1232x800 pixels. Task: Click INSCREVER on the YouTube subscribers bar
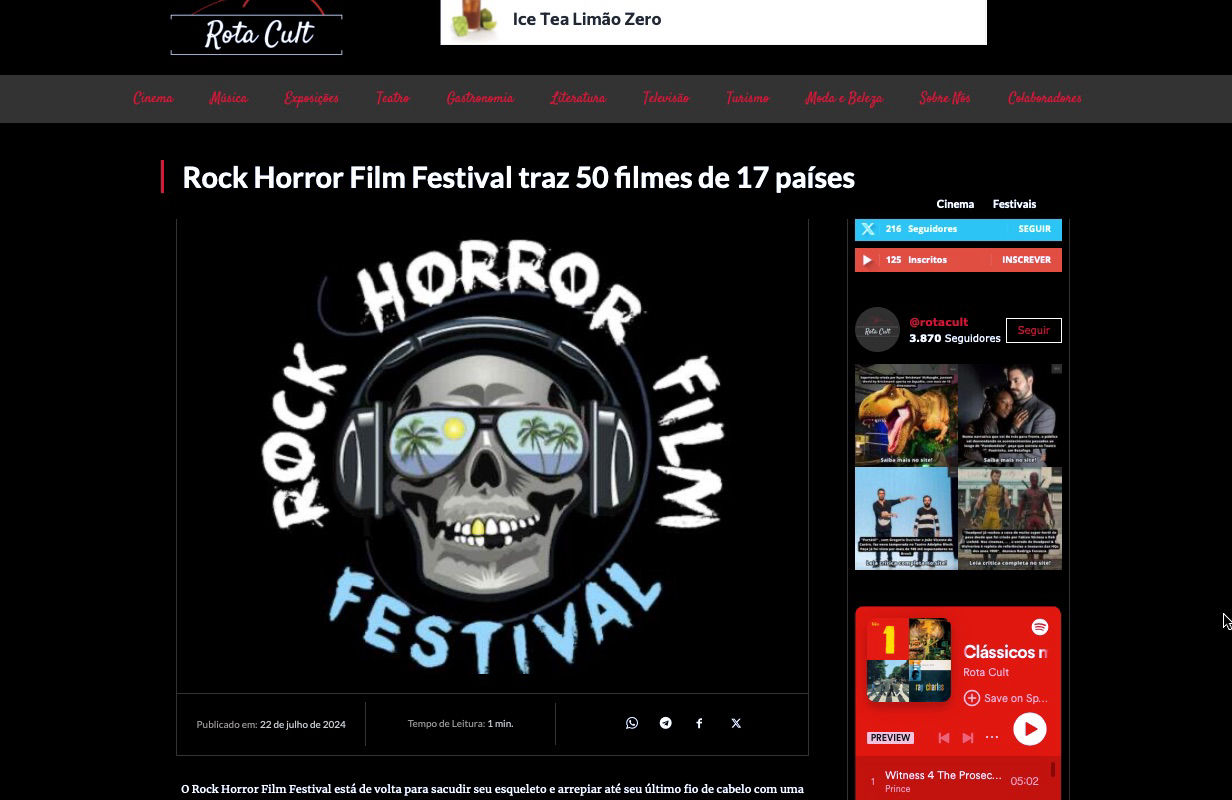tap(1026, 260)
